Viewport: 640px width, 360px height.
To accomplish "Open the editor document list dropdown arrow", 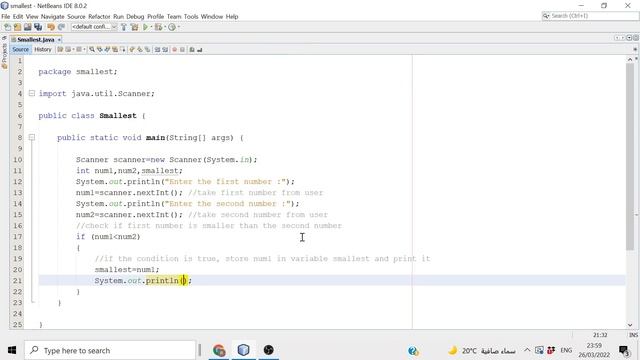I will pos(629,38).
